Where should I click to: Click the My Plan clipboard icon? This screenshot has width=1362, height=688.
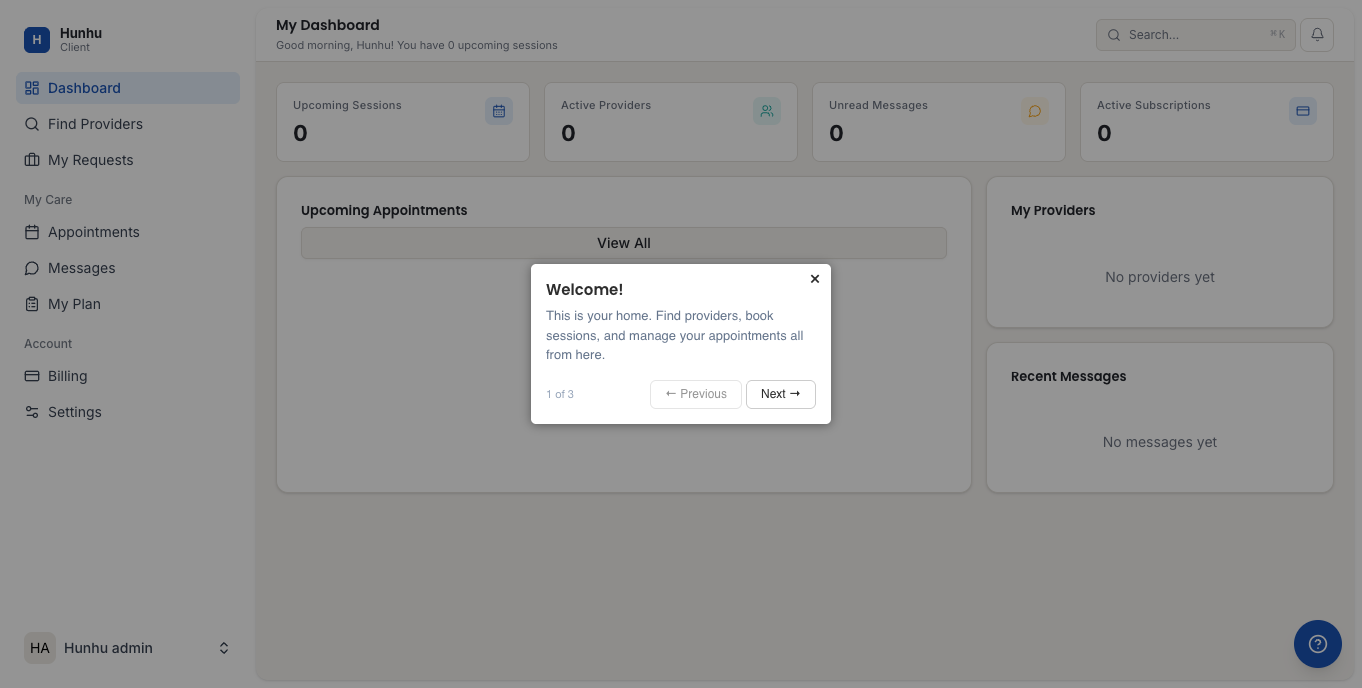click(32, 304)
